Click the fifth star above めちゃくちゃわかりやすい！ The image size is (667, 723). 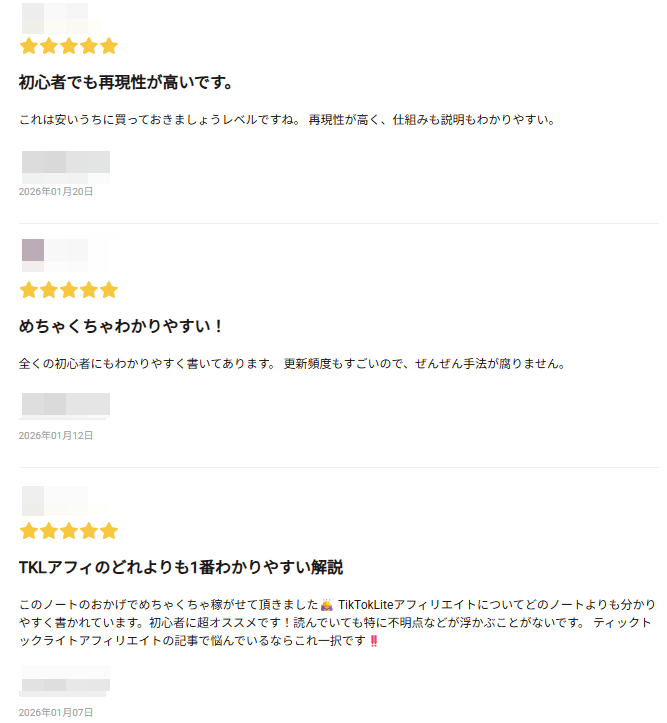pyautogui.click(x=109, y=290)
